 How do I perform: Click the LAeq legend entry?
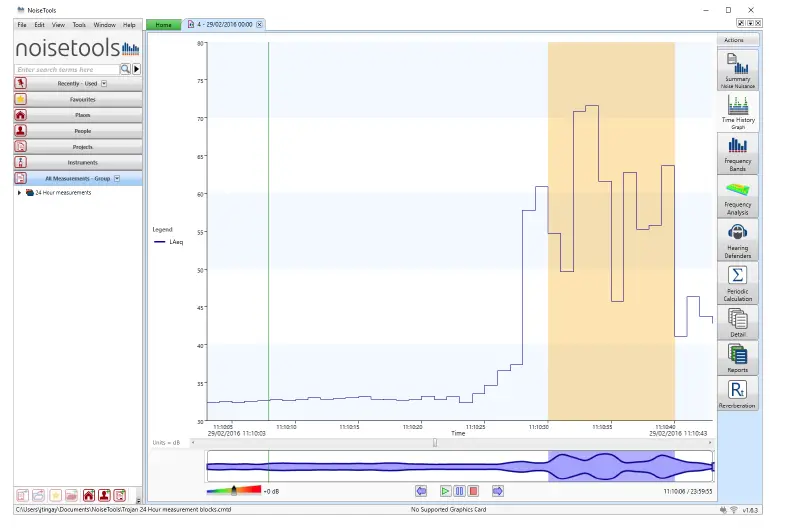[169, 242]
